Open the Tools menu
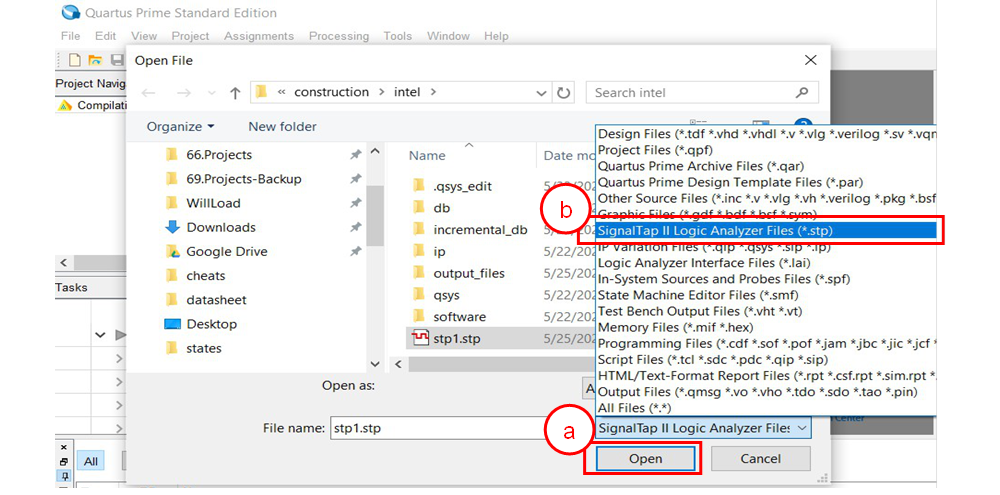This screenshot has height=495, width=1000. coord(397,36)
